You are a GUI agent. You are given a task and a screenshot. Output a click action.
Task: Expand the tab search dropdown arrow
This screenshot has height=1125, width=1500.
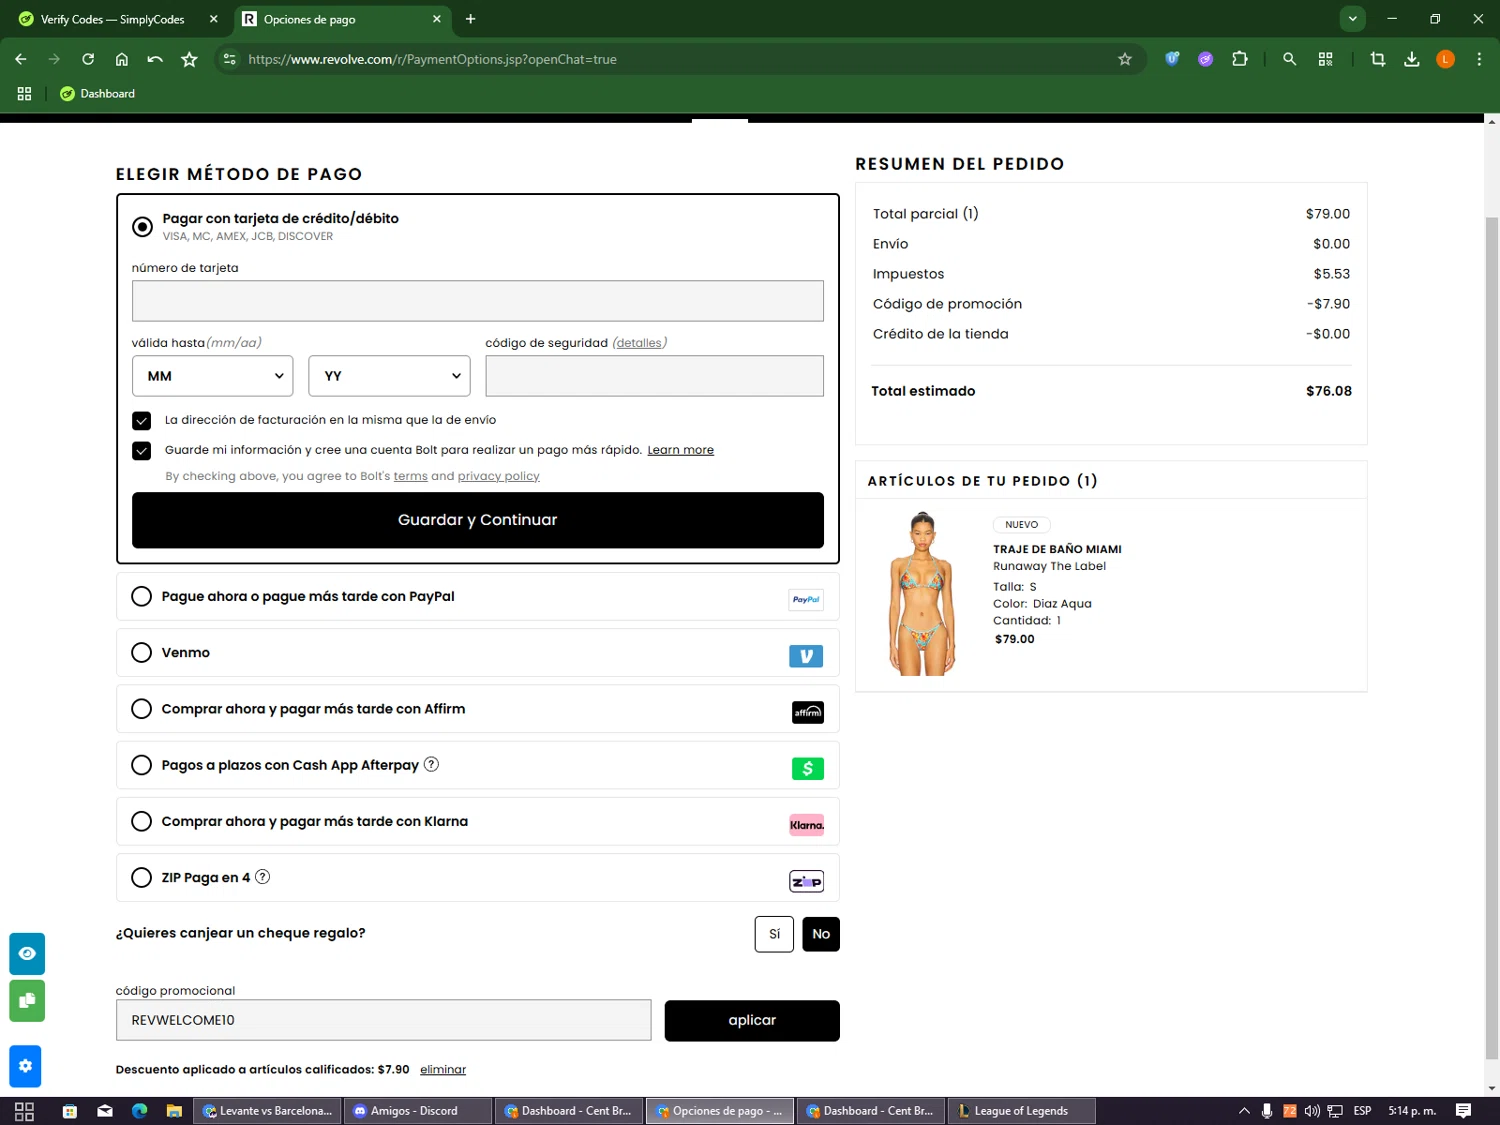[1352, 19]
